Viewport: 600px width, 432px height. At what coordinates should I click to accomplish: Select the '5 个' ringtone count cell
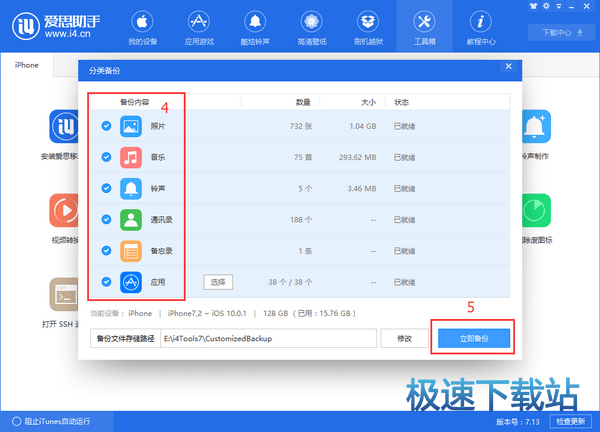click(x=305, y=188)
